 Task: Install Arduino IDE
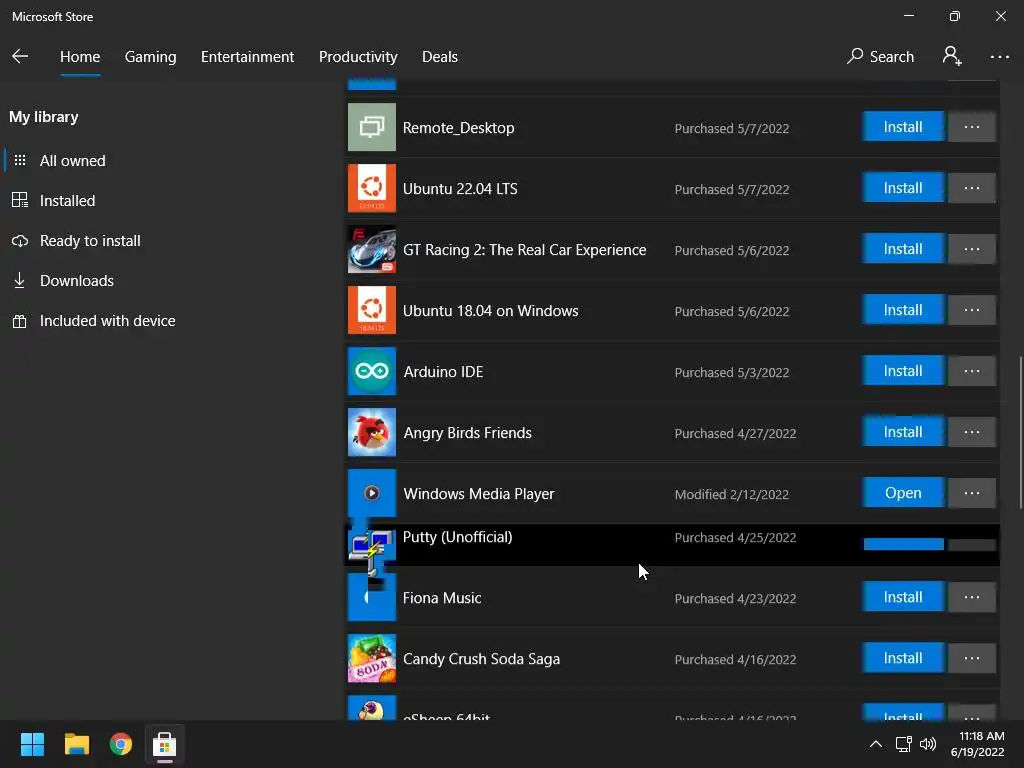coord(903,371)
